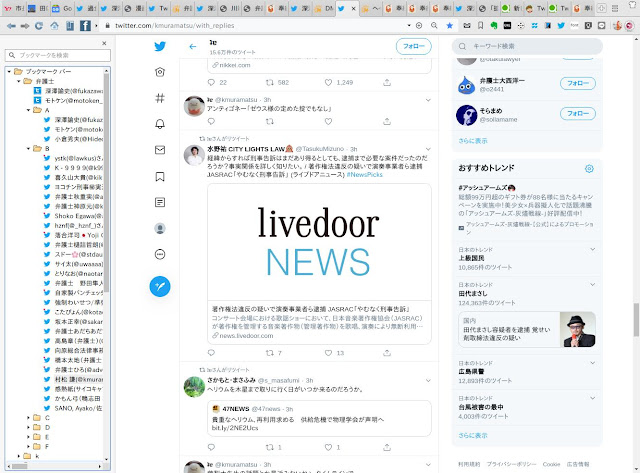Like the アンティゴネー tweet

click(328, 121)
